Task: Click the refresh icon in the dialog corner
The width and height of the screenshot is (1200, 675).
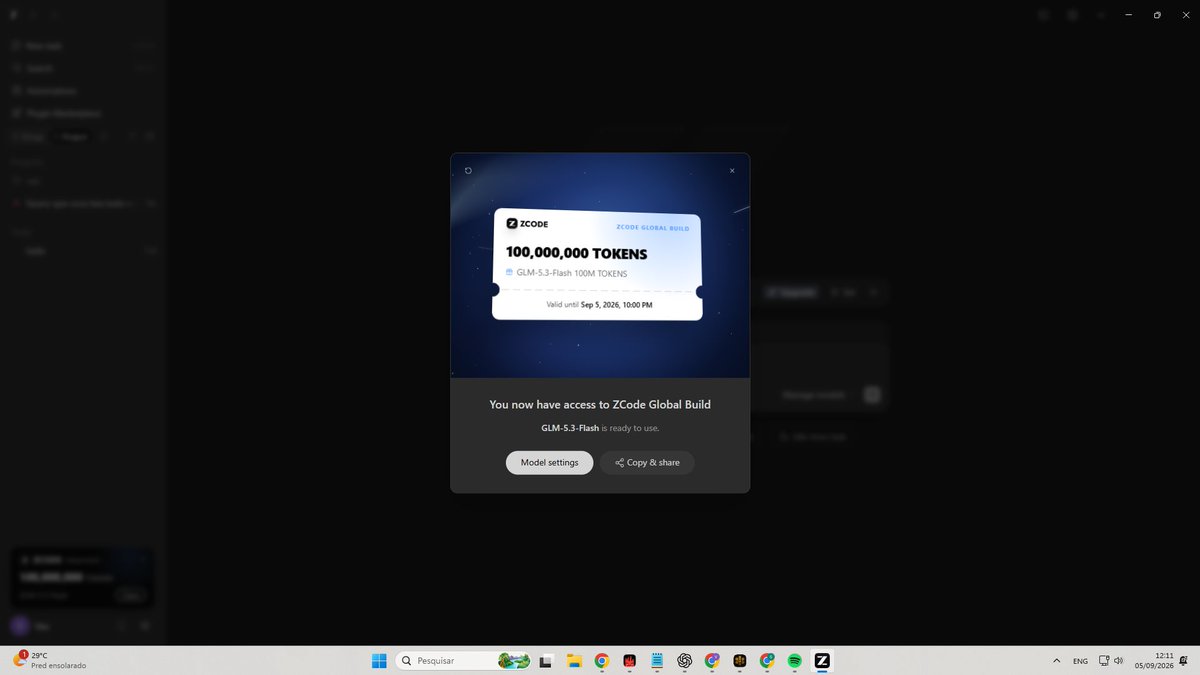Action: 468,171
